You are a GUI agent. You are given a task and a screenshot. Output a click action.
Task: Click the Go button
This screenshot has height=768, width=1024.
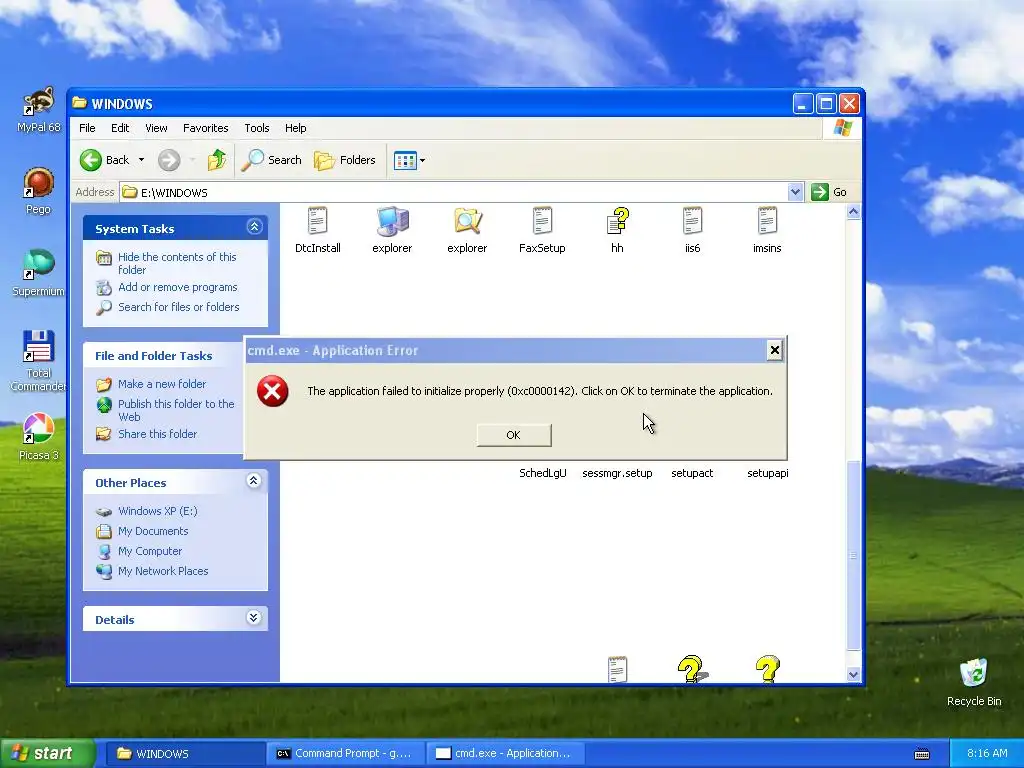pos(829,192)
